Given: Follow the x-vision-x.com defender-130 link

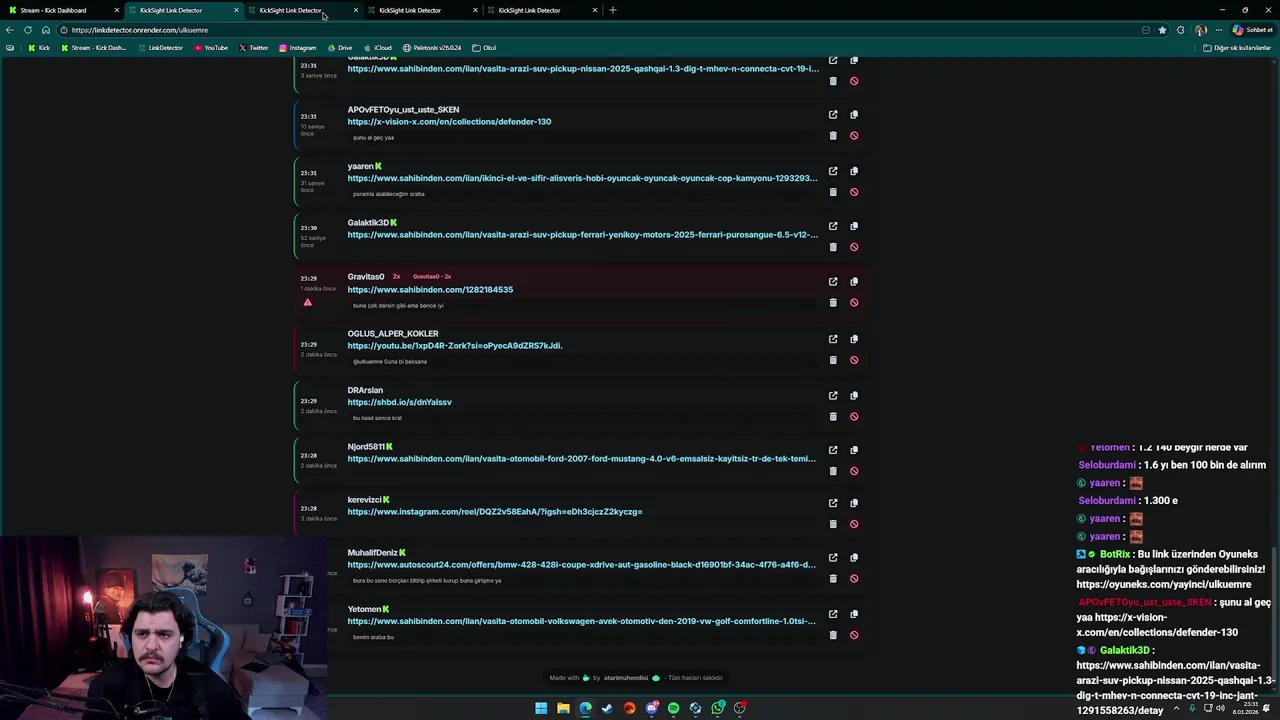Looking at the screenshot, I should (449, 122).
